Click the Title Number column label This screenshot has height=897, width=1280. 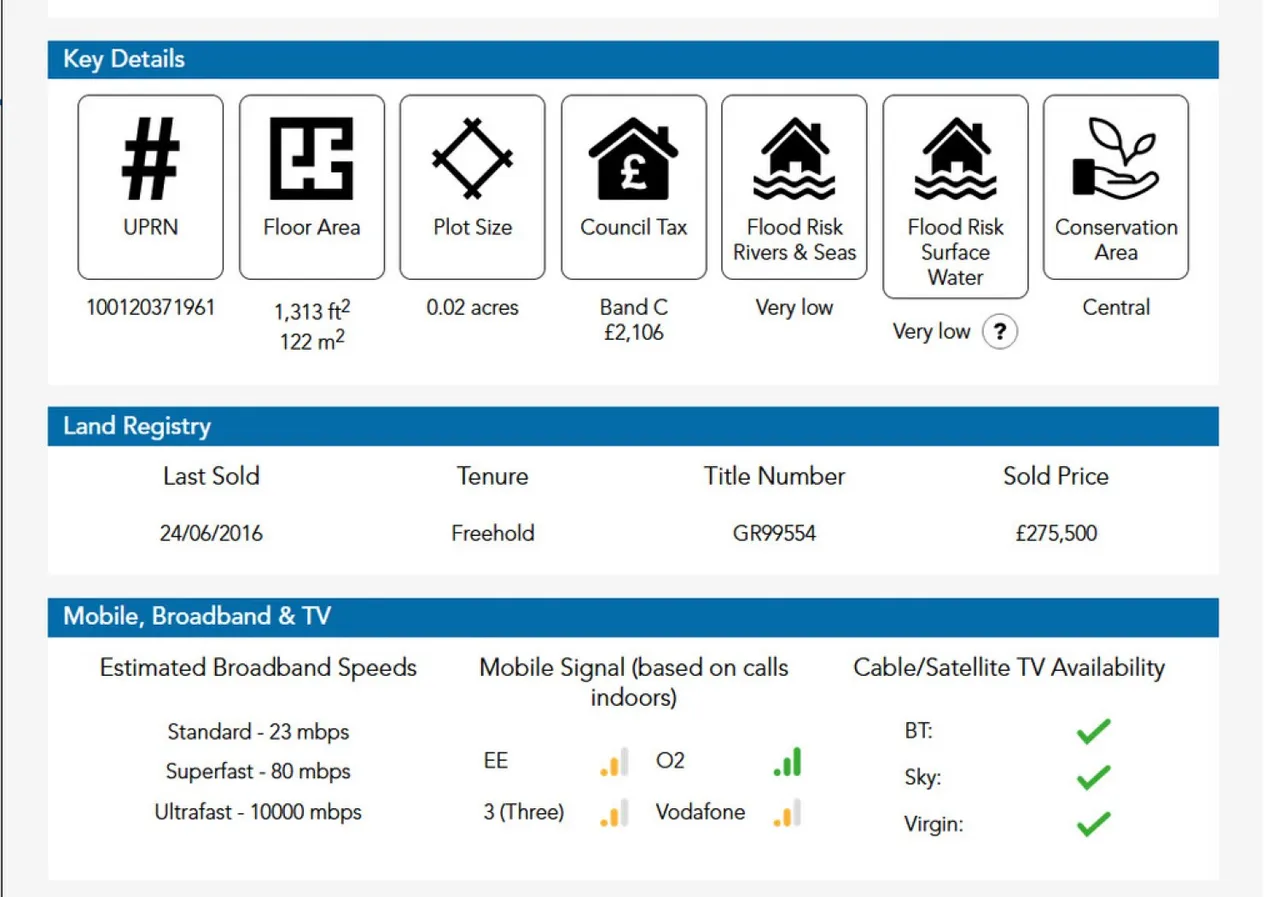[x=775, y=476]
